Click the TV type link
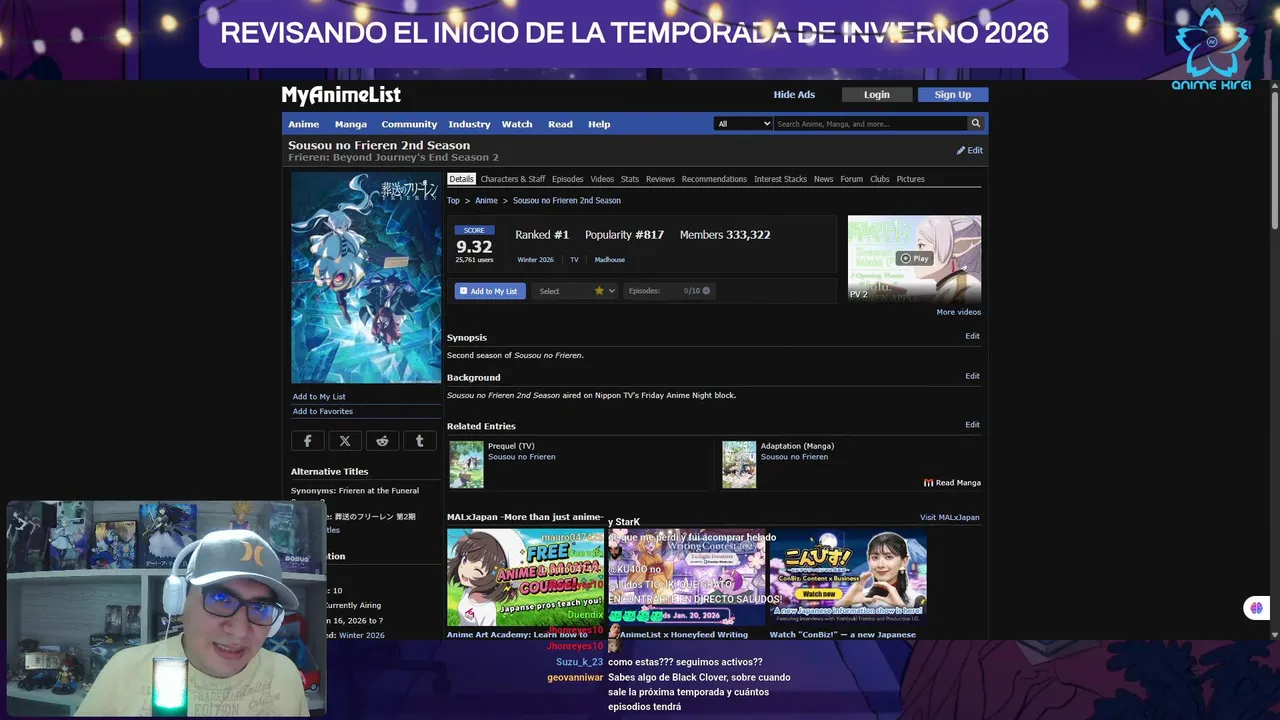Image resolution: width=1280 pixels, height=720 pixels. 574,260
